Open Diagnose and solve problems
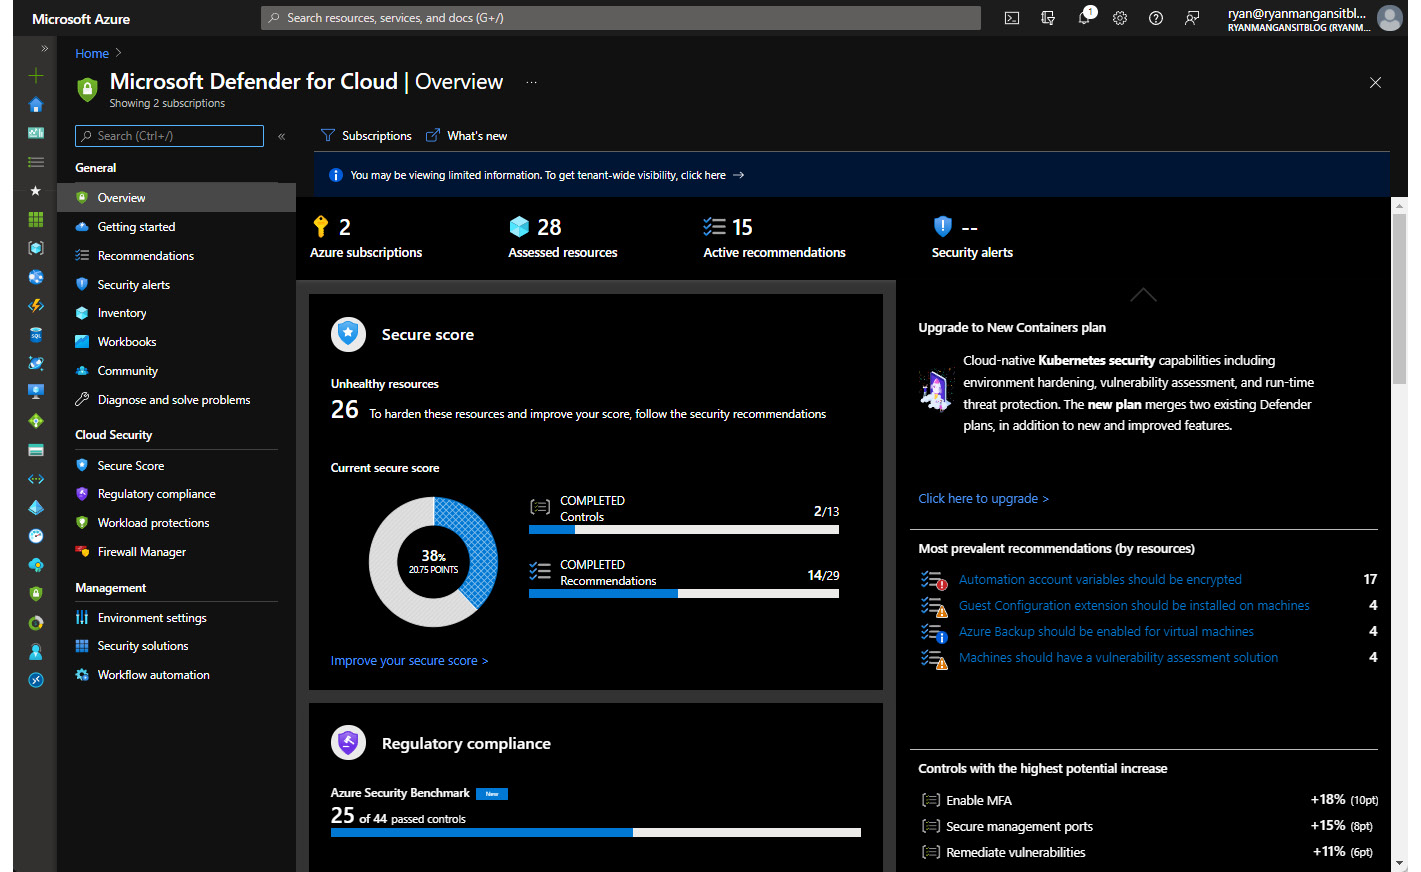Screen dimensions: 1421x872 click(x=176, y=400)
